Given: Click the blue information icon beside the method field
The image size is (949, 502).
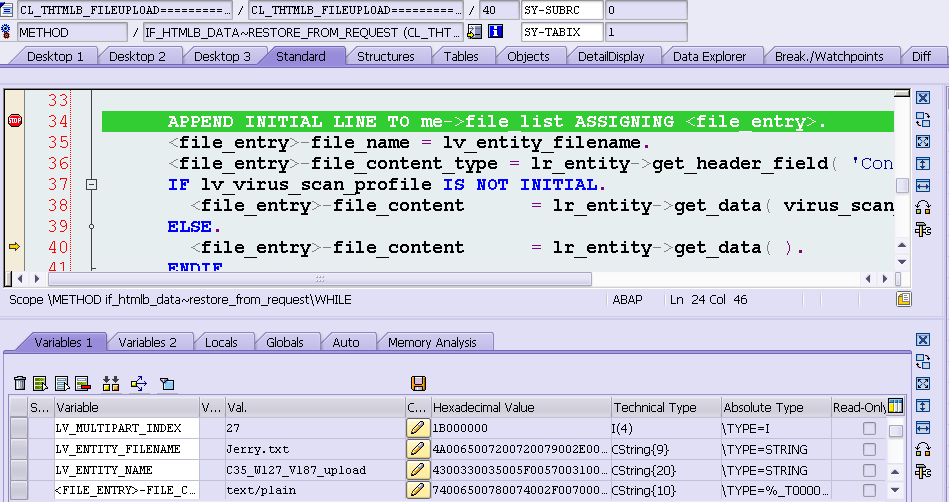Looking at the screenshot, I should (496, 31).
